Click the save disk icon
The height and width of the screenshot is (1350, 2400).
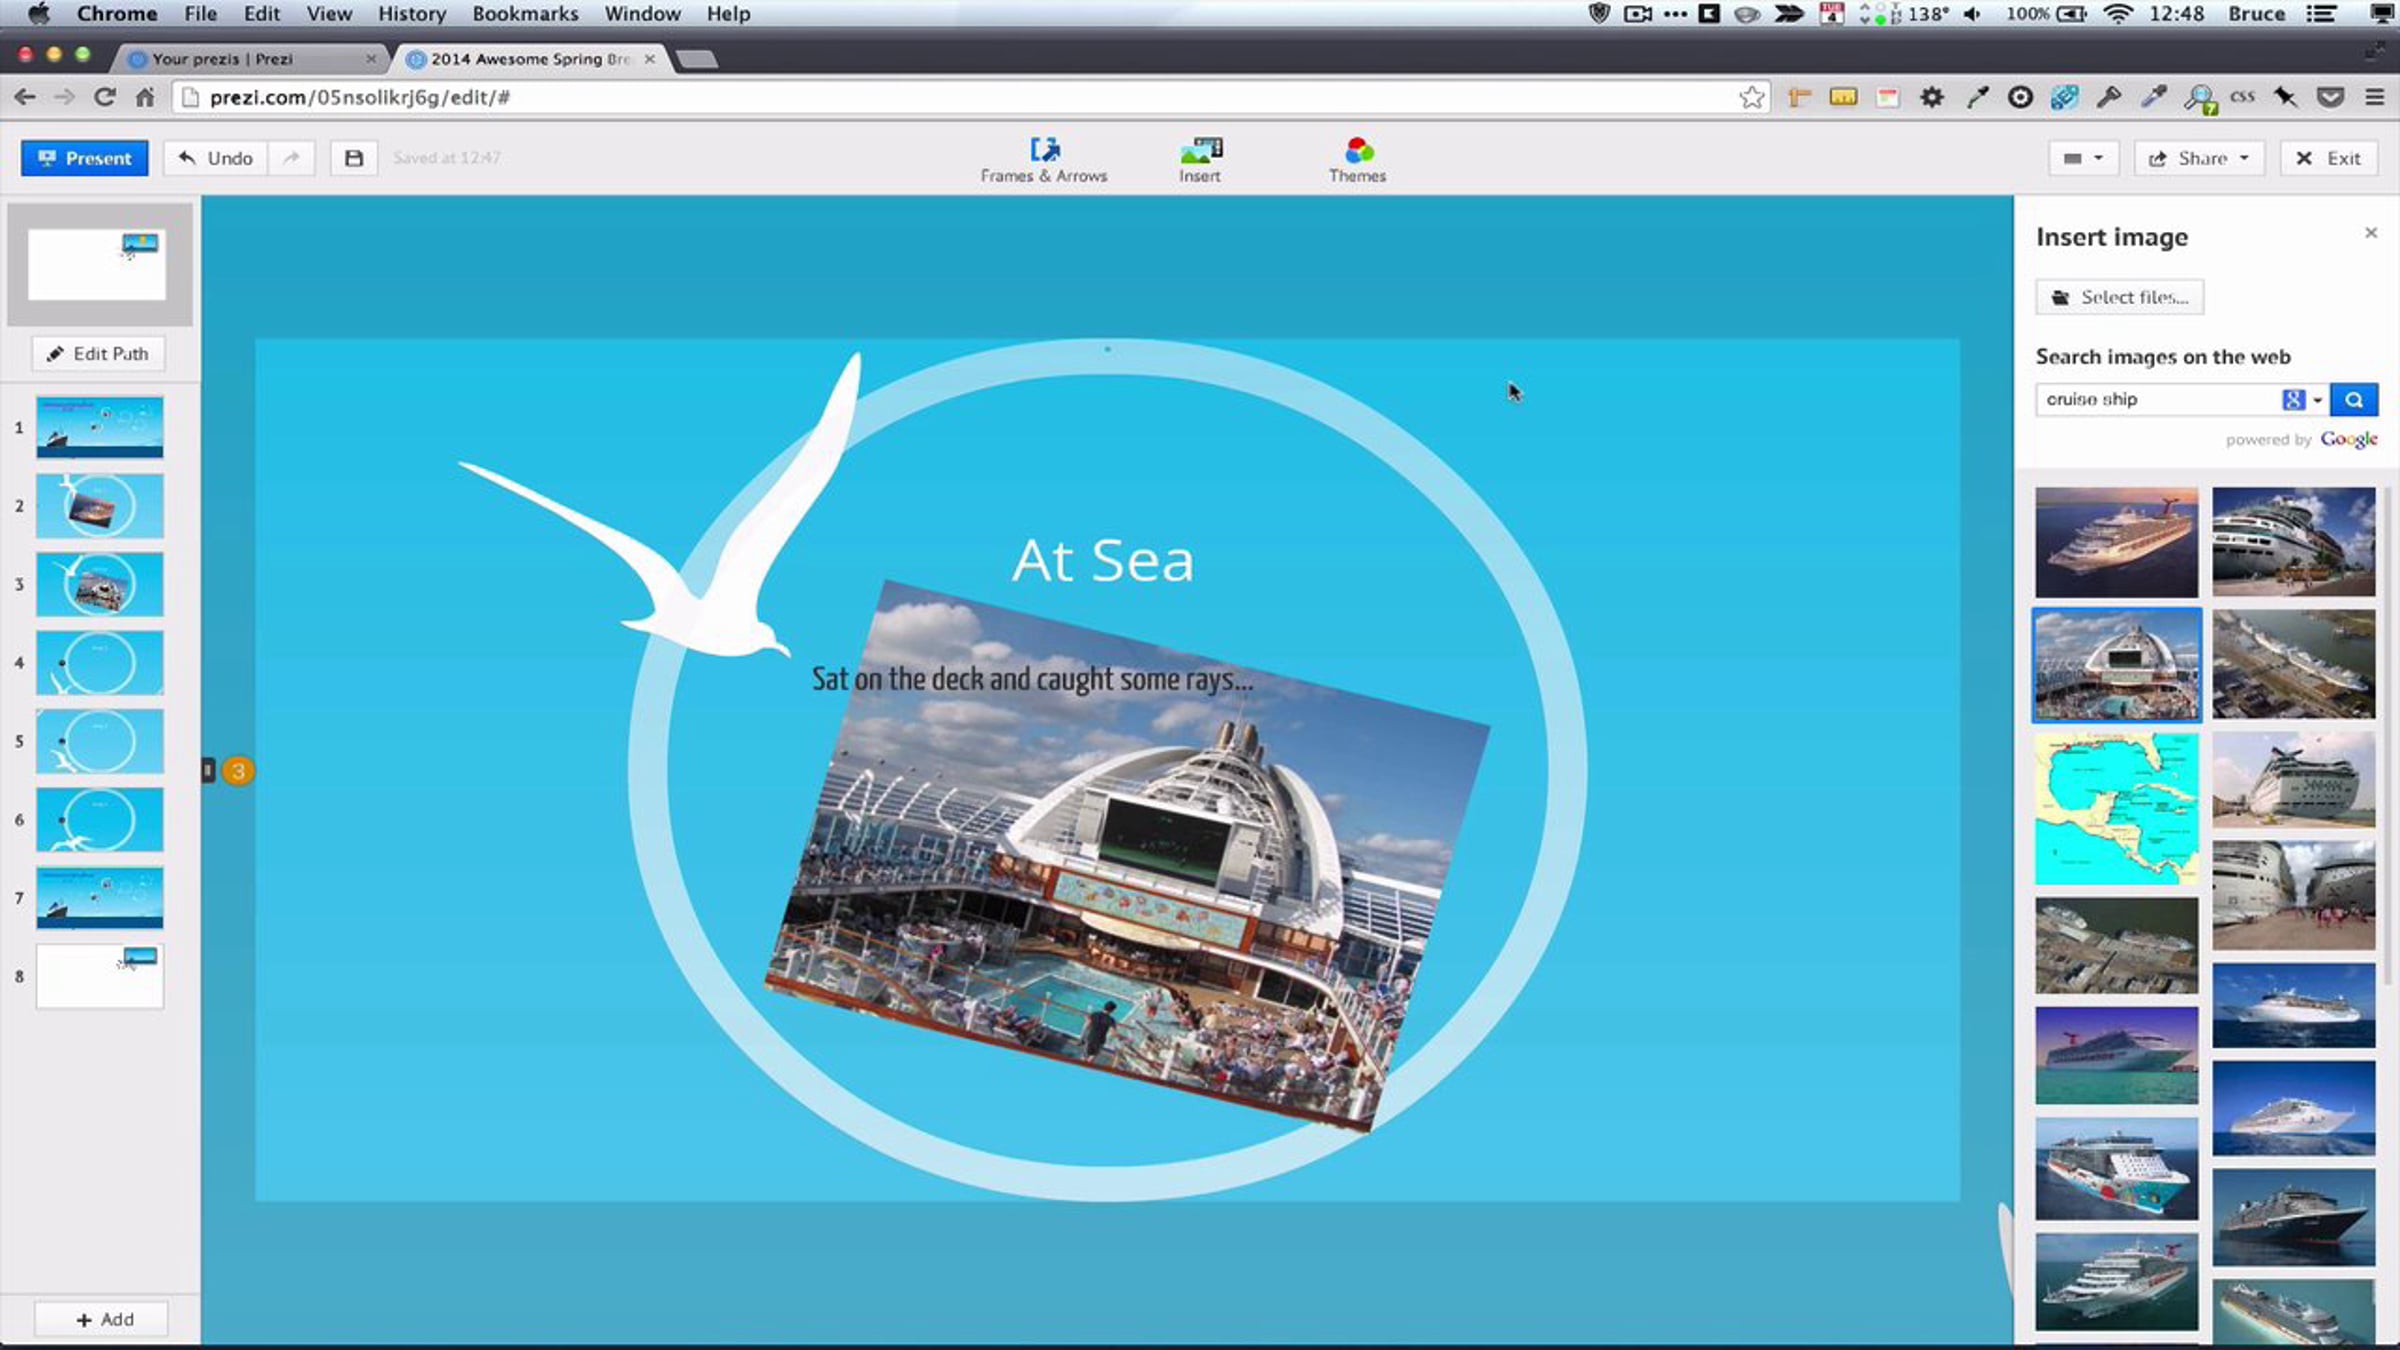click(x=354, y=158)
